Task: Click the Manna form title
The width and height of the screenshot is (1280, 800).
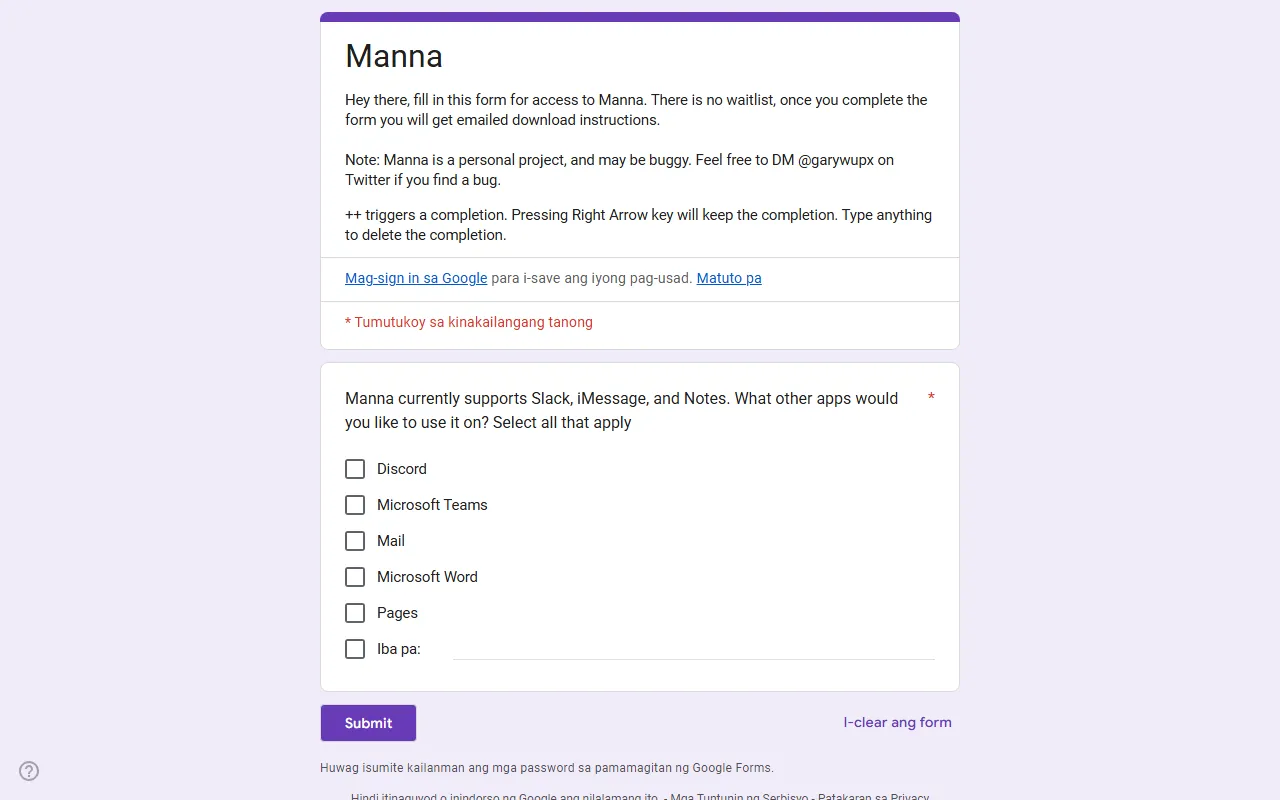Action: [394, 56]
